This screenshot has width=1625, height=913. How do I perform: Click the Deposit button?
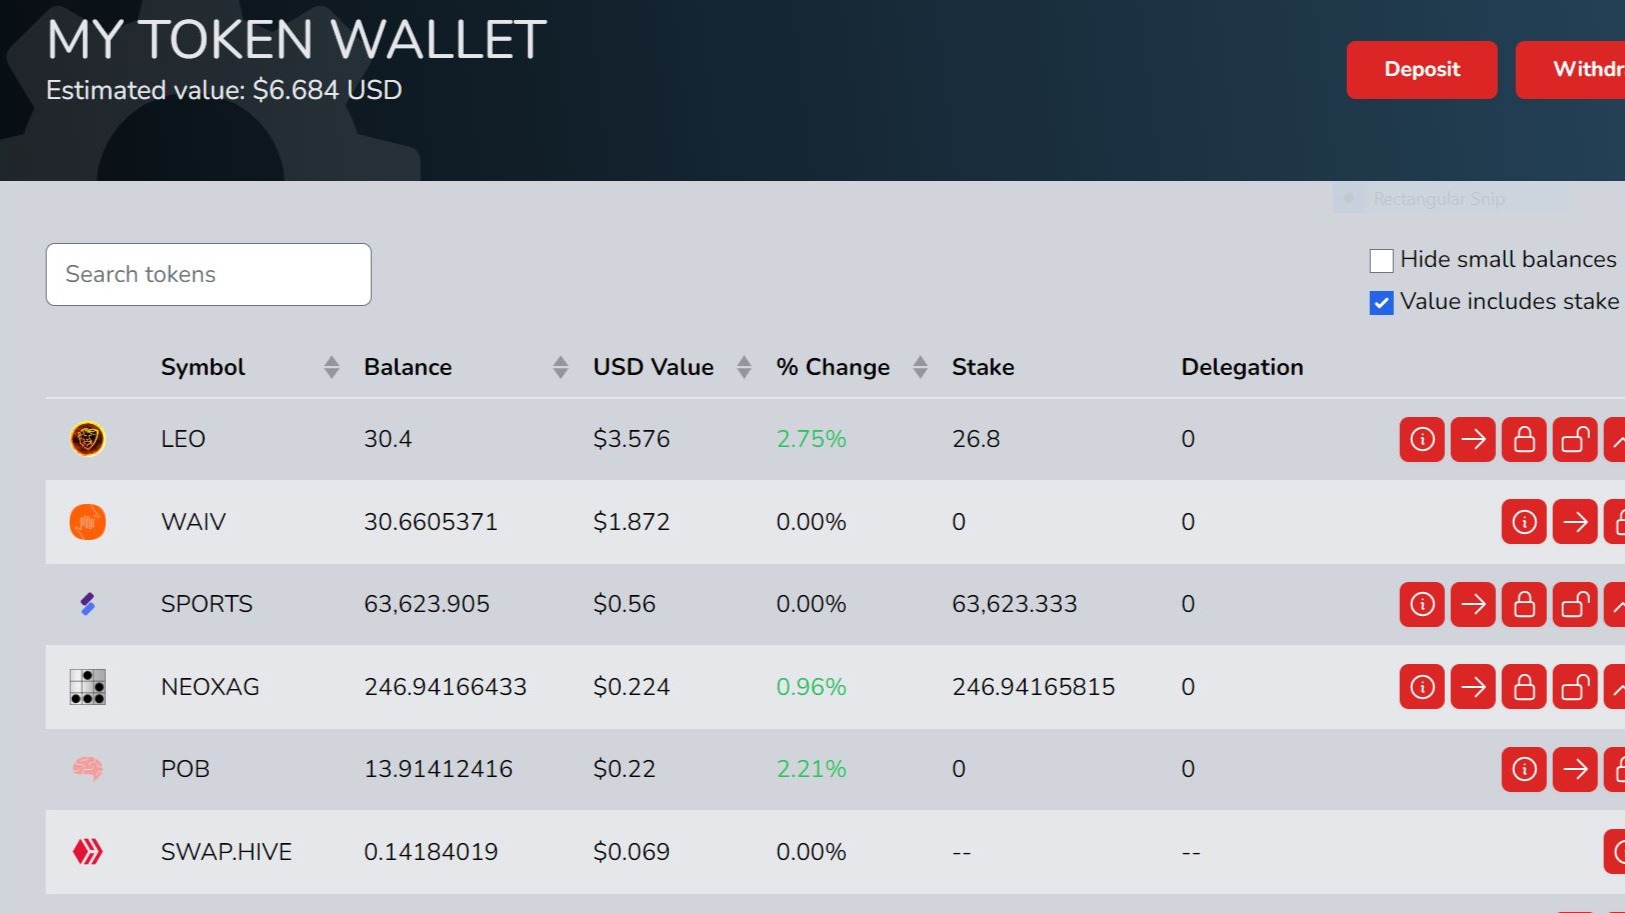(x=1422, y=70)
